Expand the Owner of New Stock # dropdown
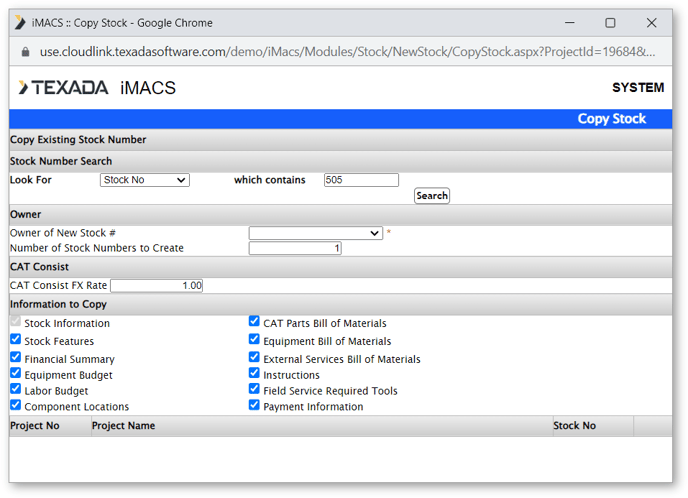 (315, 233)
